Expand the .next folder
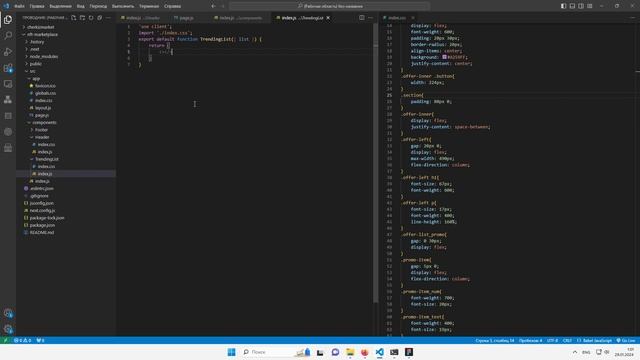640x360 pixels. point(35,49)
